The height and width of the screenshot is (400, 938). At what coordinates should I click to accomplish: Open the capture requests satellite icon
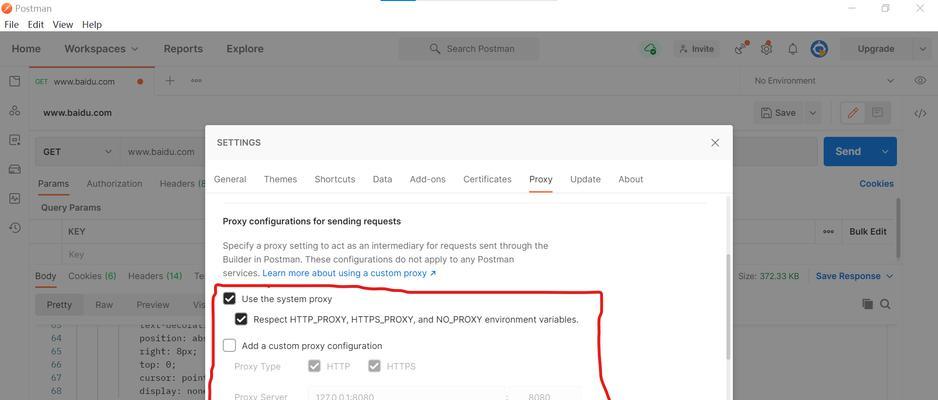741,48
